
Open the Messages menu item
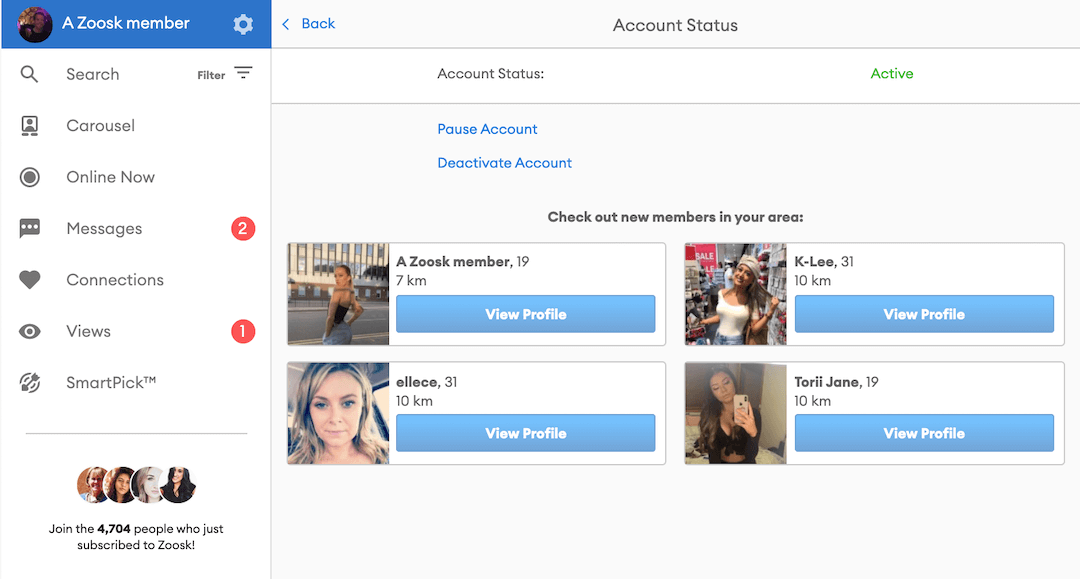(104, 229)
